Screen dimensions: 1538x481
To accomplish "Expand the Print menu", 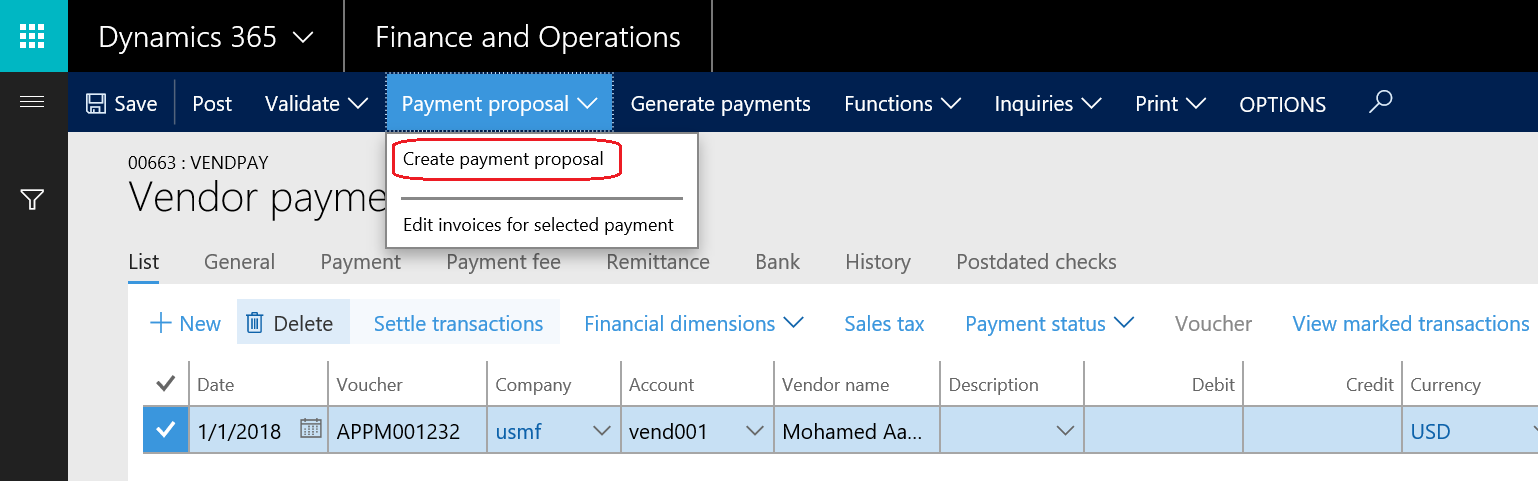I will (1171, 104).
